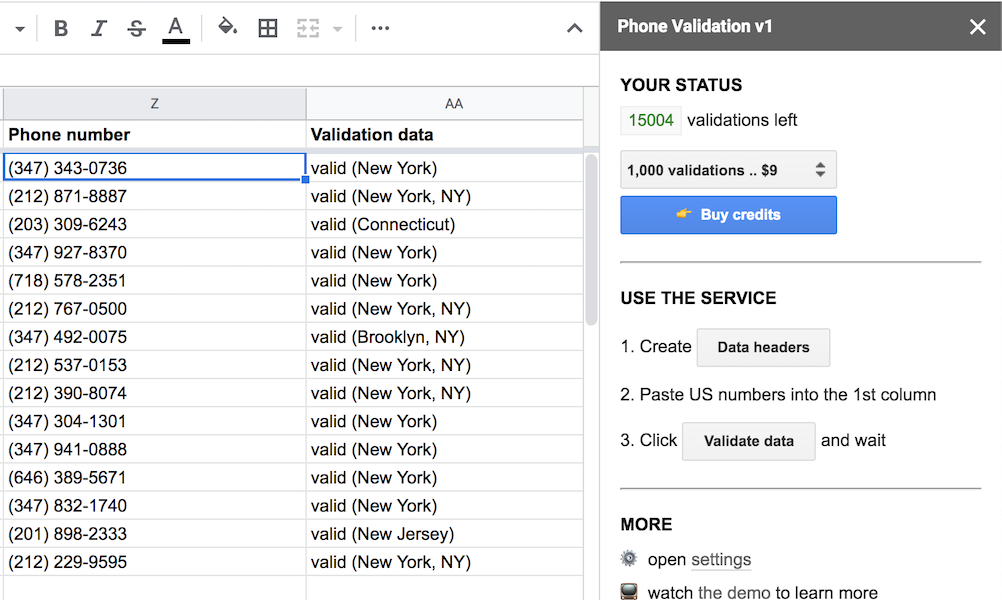This screenshot has width=1002, height=600.
Task: Click the Buy credits button
Action: 728,215
